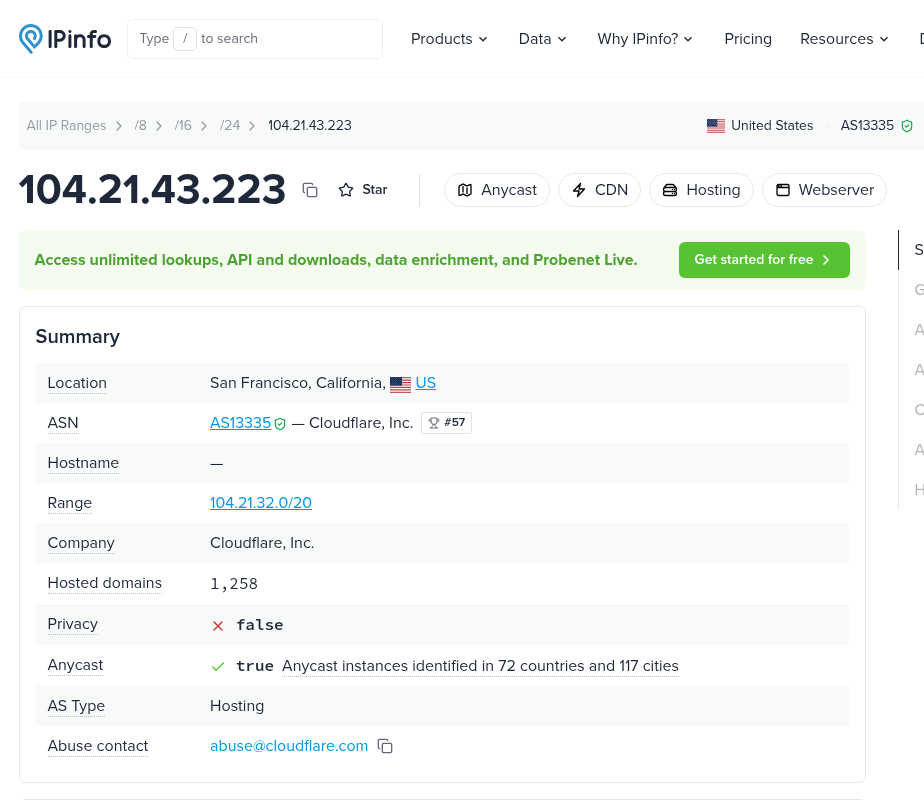Viewport: 924px width, 800px height.
Task: Open the /8 breadcrumb range
Action: tap(140, 125)
